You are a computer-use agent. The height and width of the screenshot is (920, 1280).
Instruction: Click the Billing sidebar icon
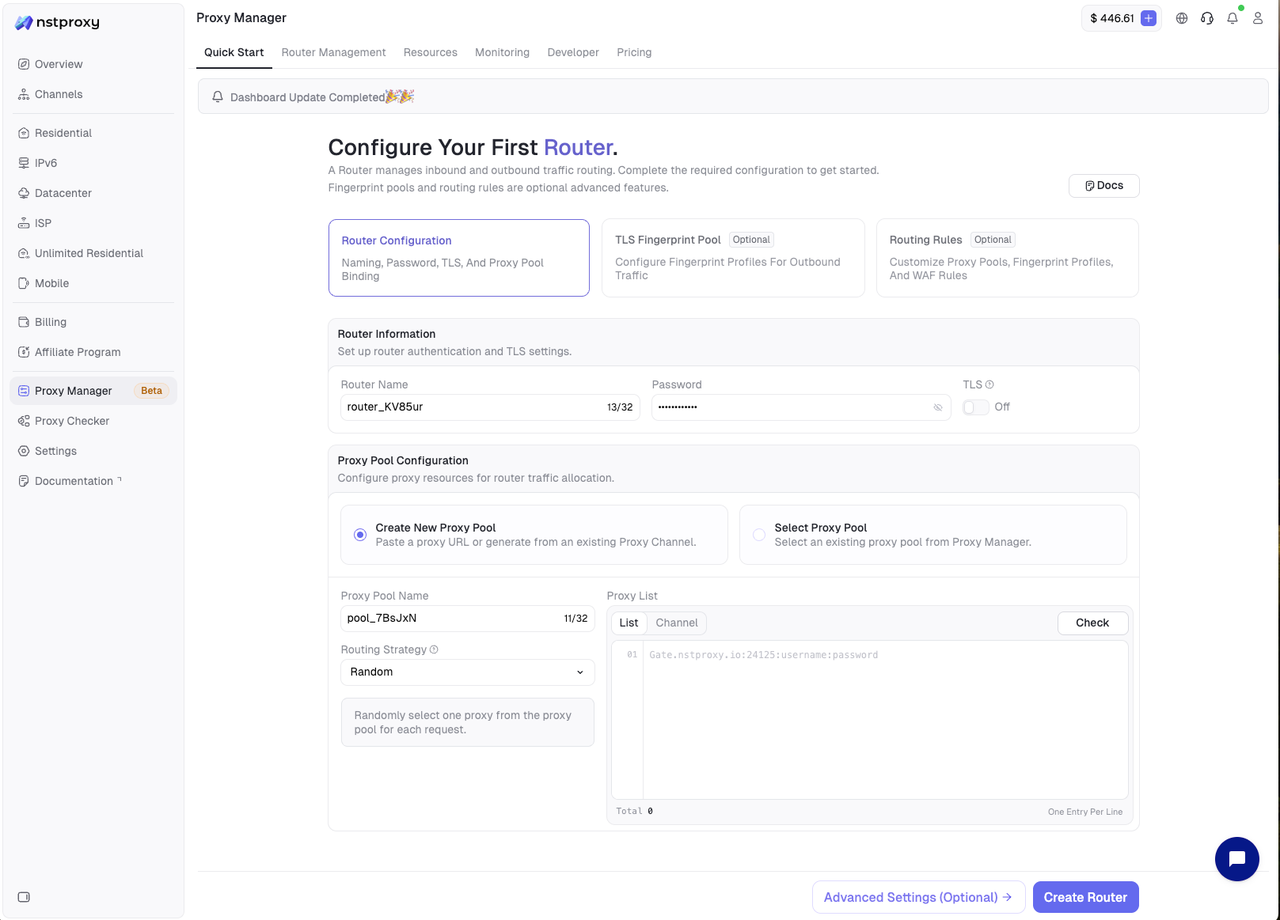coord(24,322)
